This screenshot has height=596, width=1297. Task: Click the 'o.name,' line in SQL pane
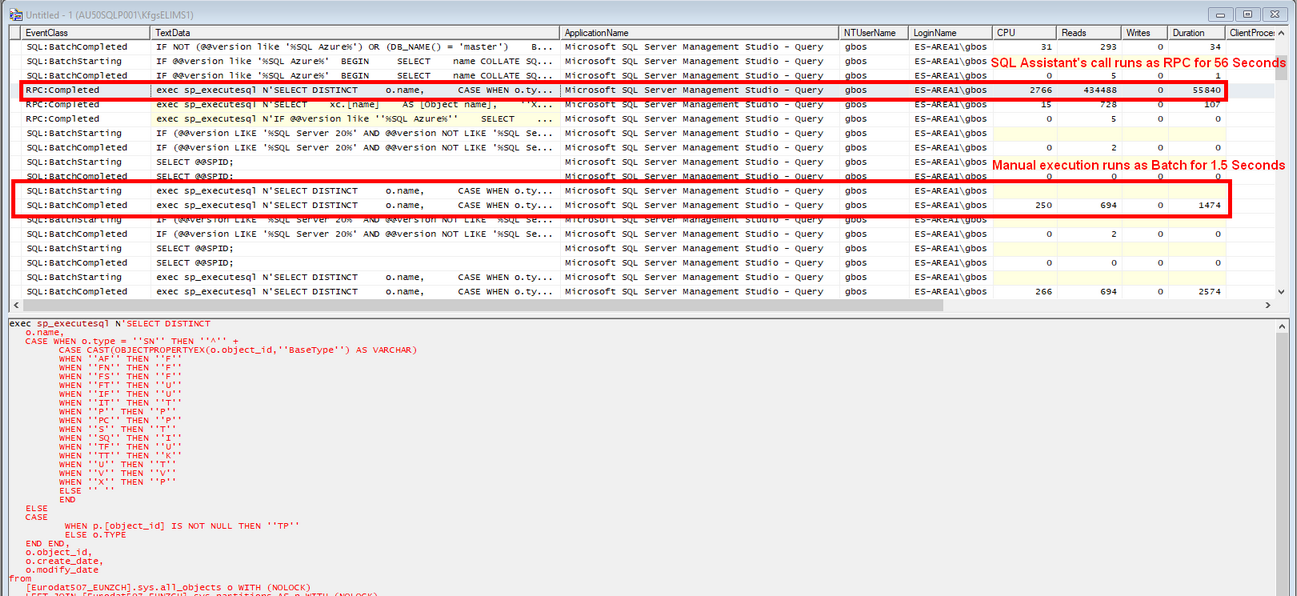45,333
